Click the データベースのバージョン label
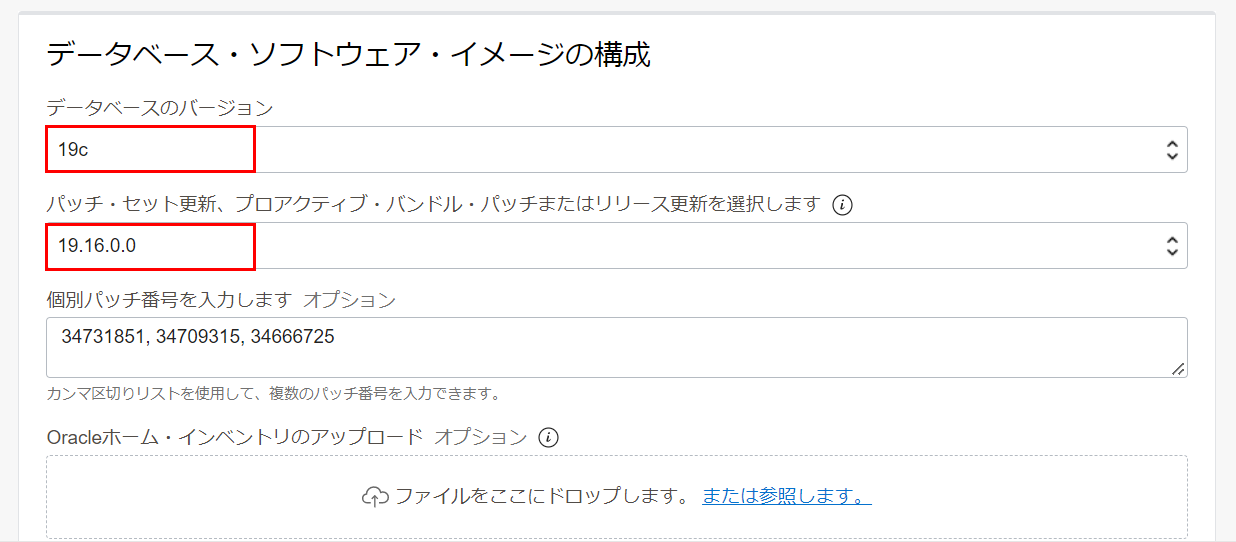This screenshot has width=1236, height=542. coord(160,107)
